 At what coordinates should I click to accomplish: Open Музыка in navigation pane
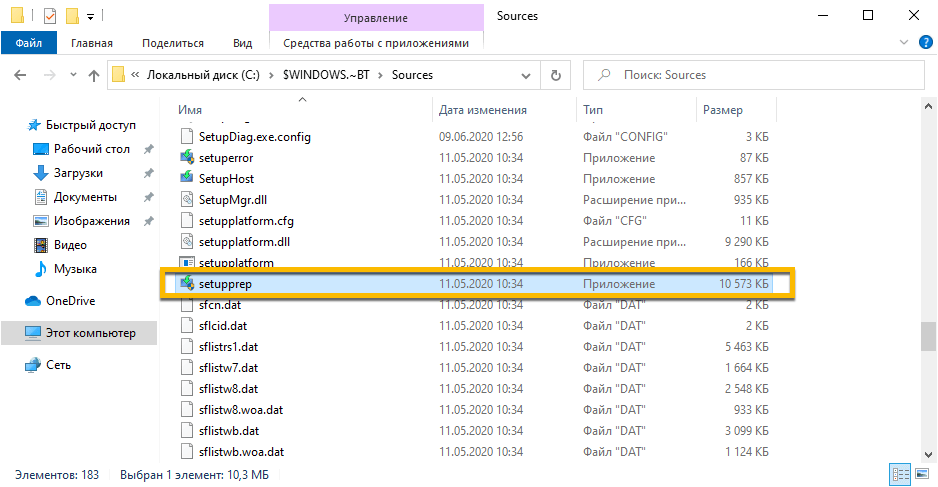[75, 269]
